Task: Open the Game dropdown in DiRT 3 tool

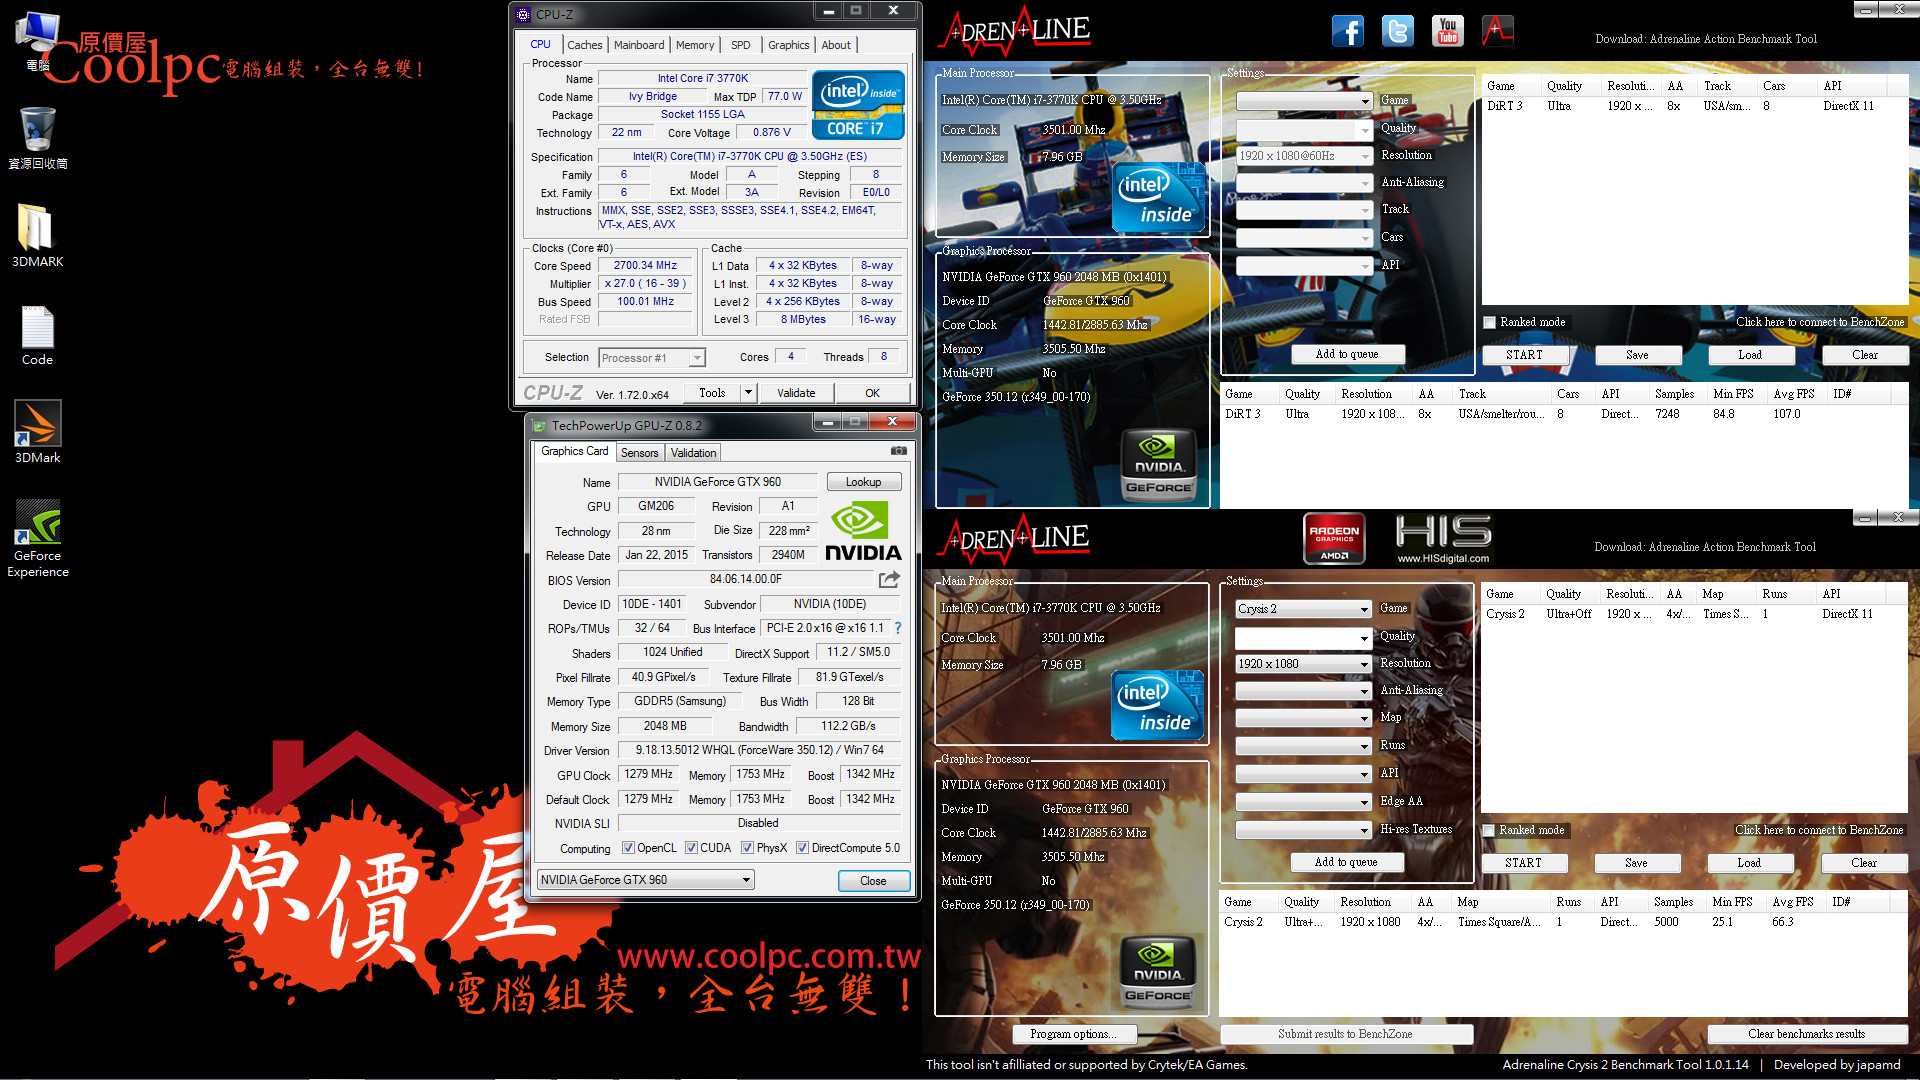Action: click(x=1304, y=101)
